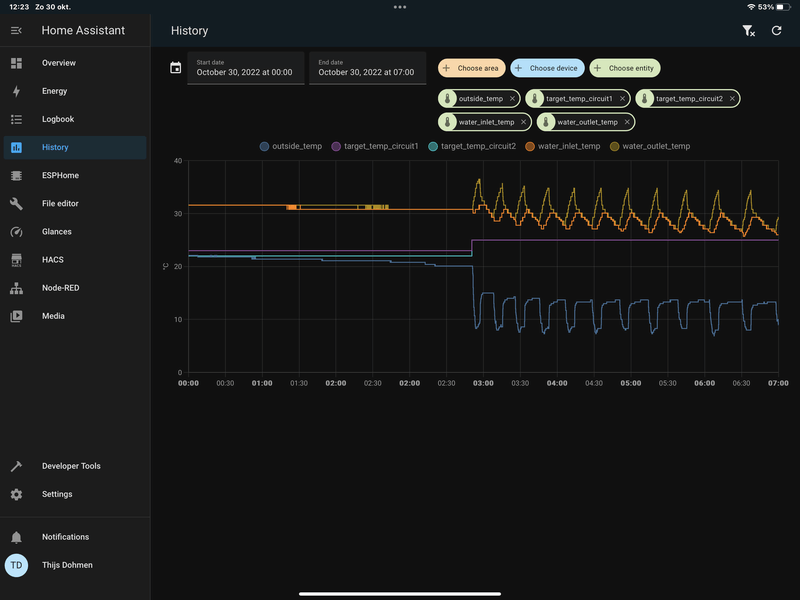This screenshot has height=600, width=800.
Task: Open the File editor page
Action: (75, 204)
